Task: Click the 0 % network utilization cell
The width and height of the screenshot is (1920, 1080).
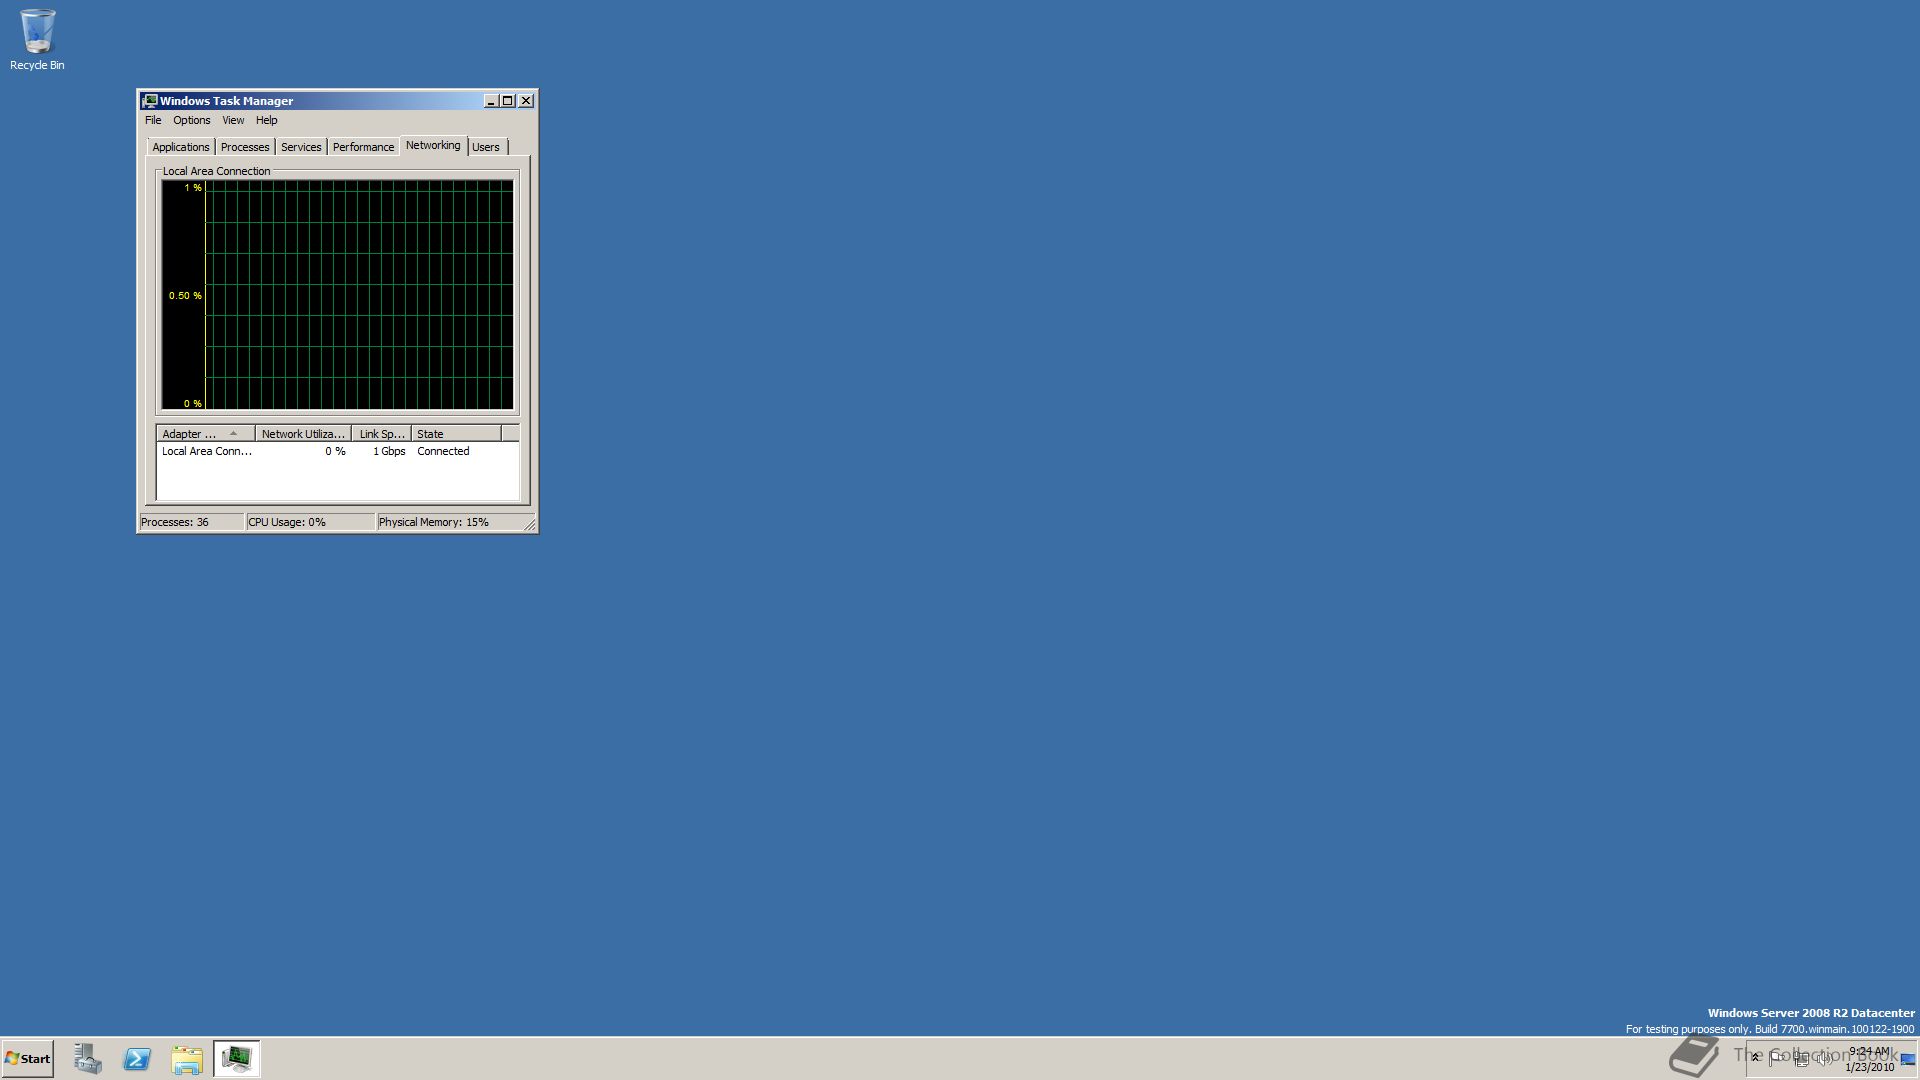Action: [335, 452]
